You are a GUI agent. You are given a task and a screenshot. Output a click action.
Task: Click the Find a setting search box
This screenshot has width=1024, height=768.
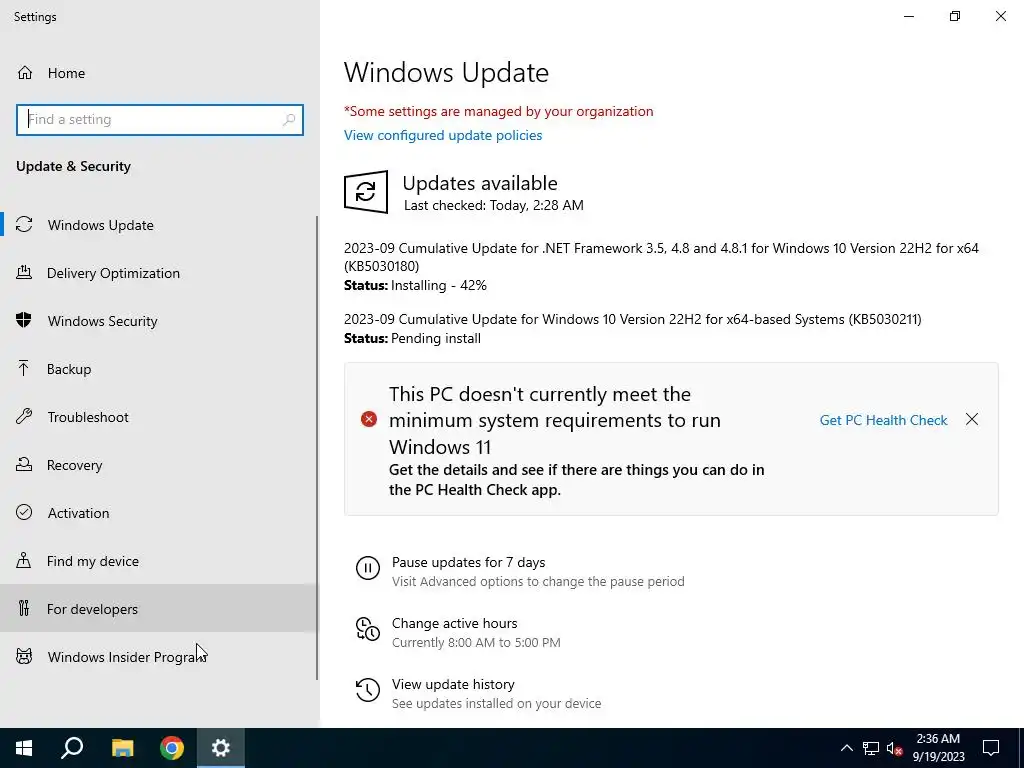(x=160, y=120)
